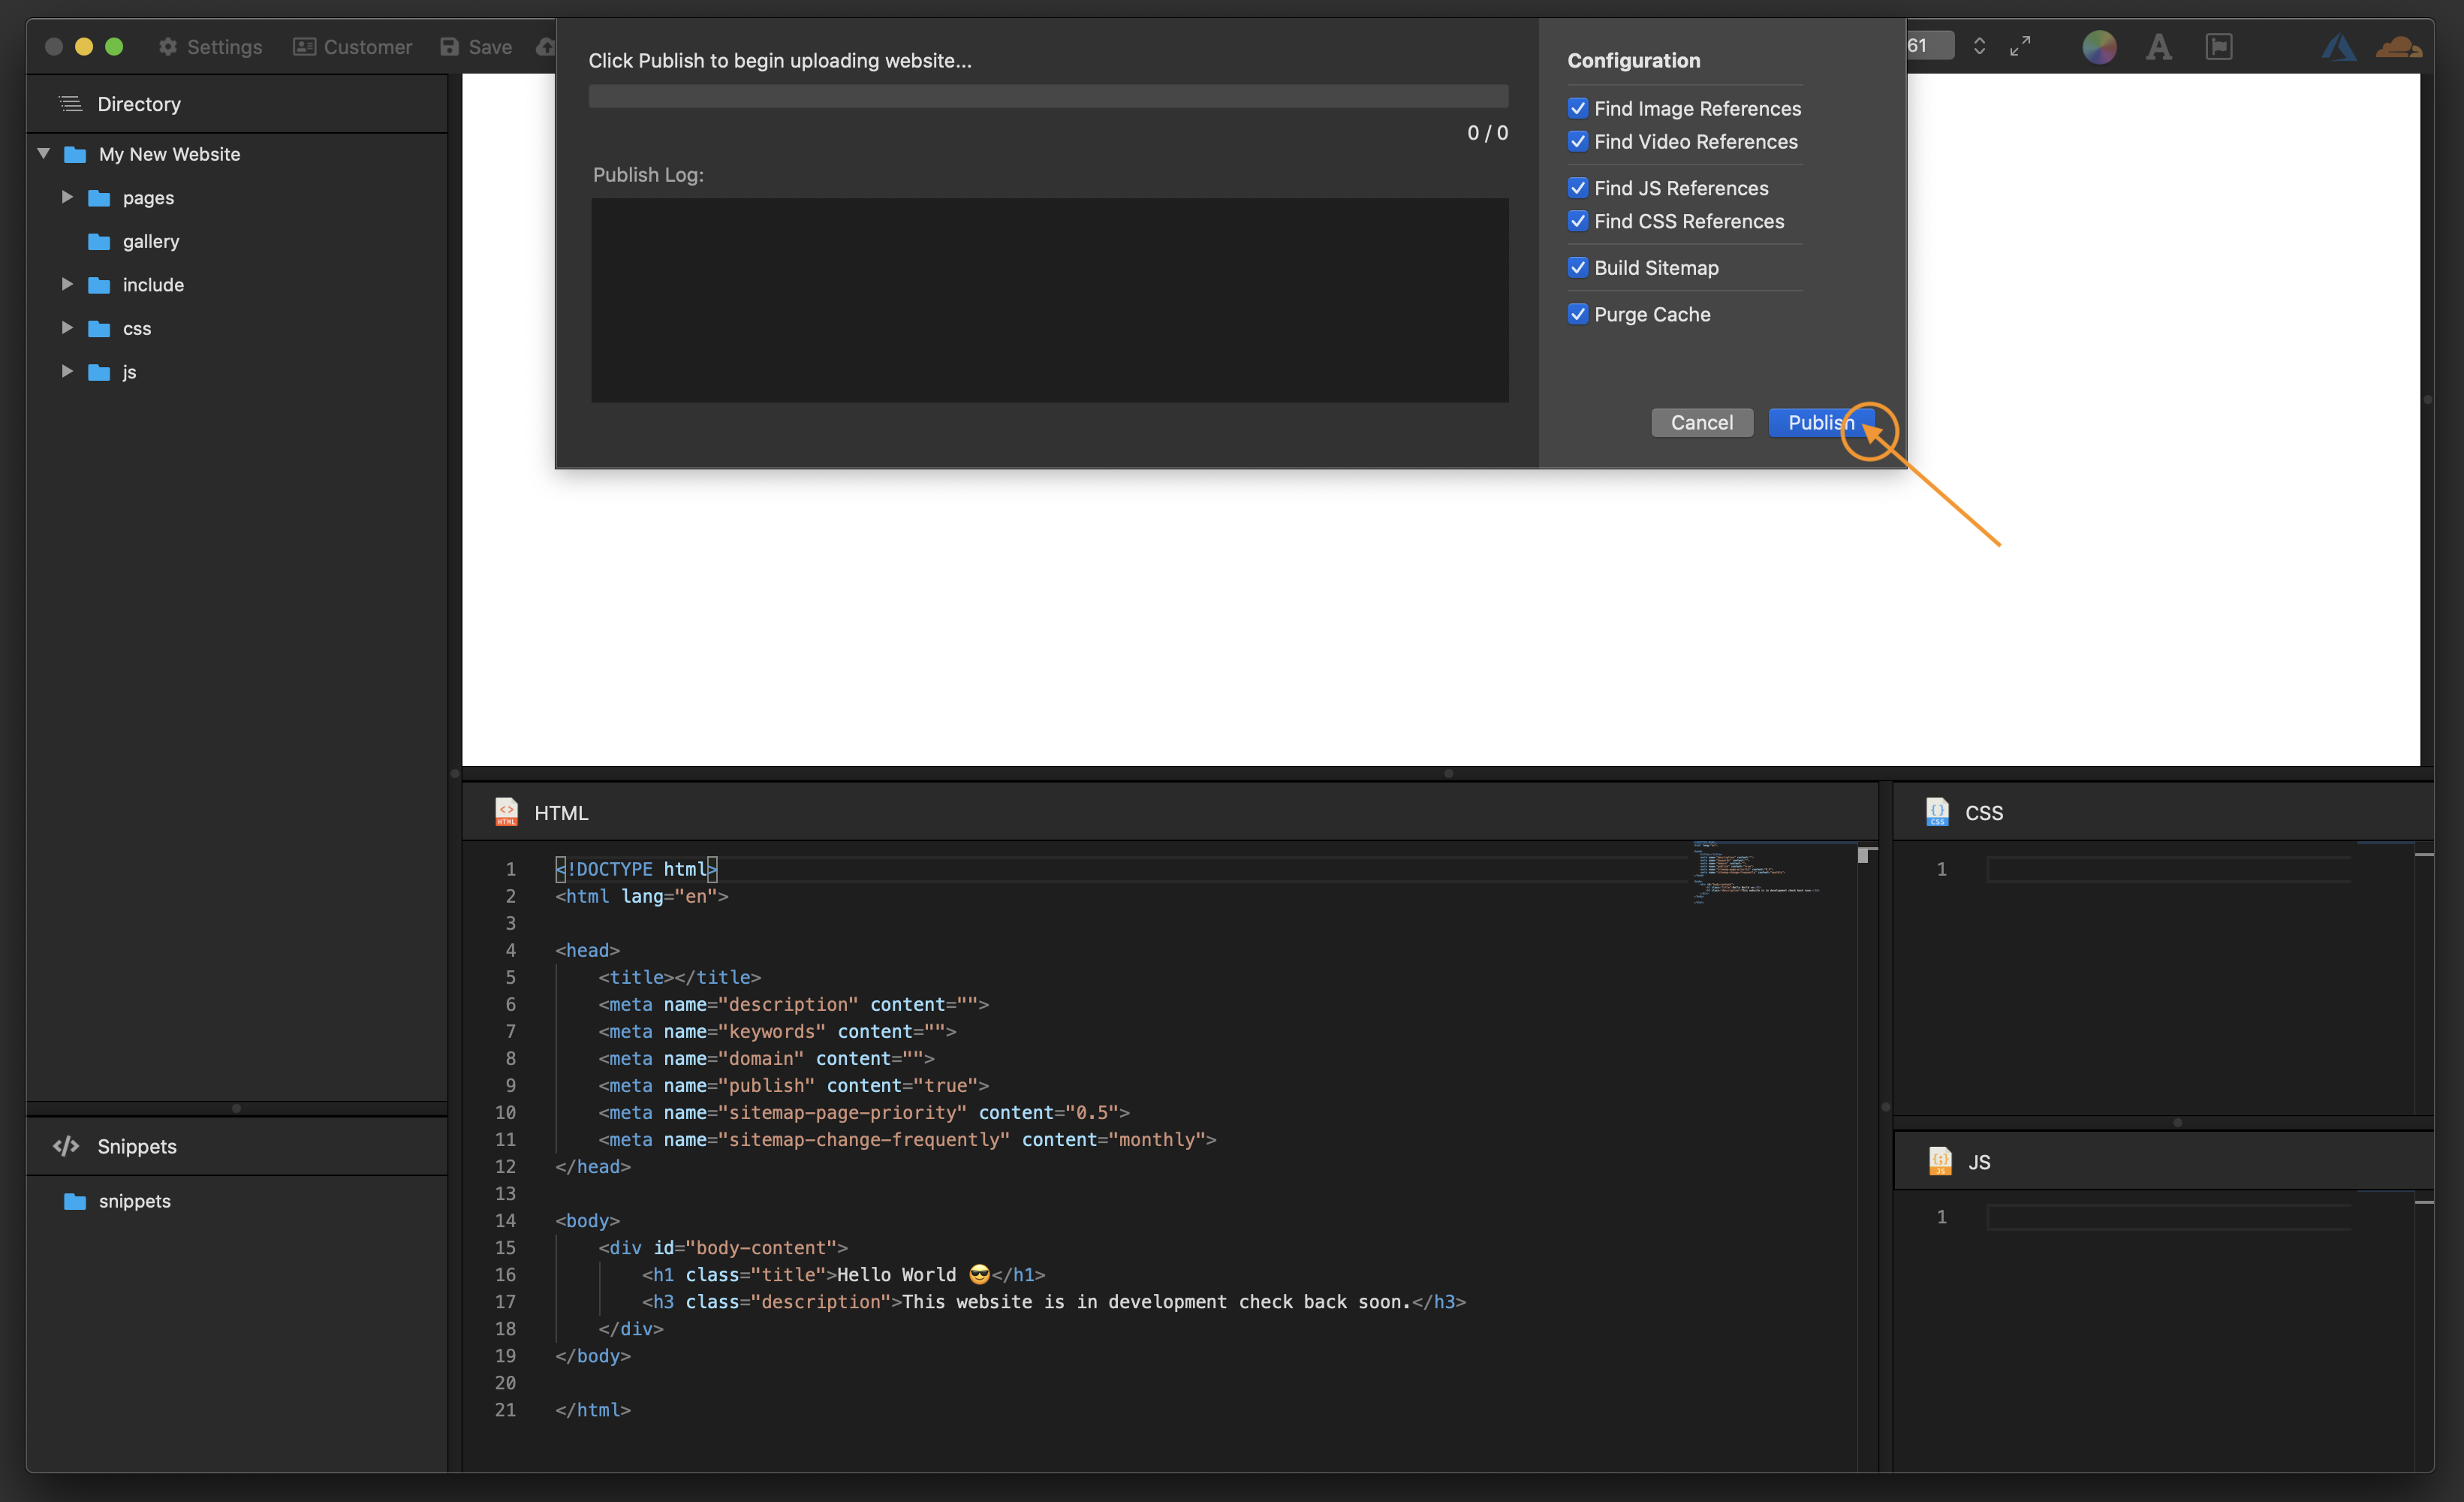Click the Snippets code-brackets icon
Viewport: 2464px width, 1502px height.
66,1146
